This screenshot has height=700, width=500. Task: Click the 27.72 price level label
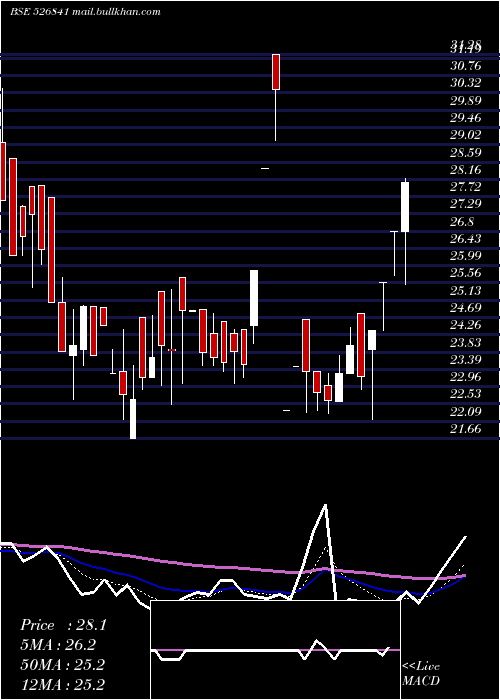pos(466,187)
